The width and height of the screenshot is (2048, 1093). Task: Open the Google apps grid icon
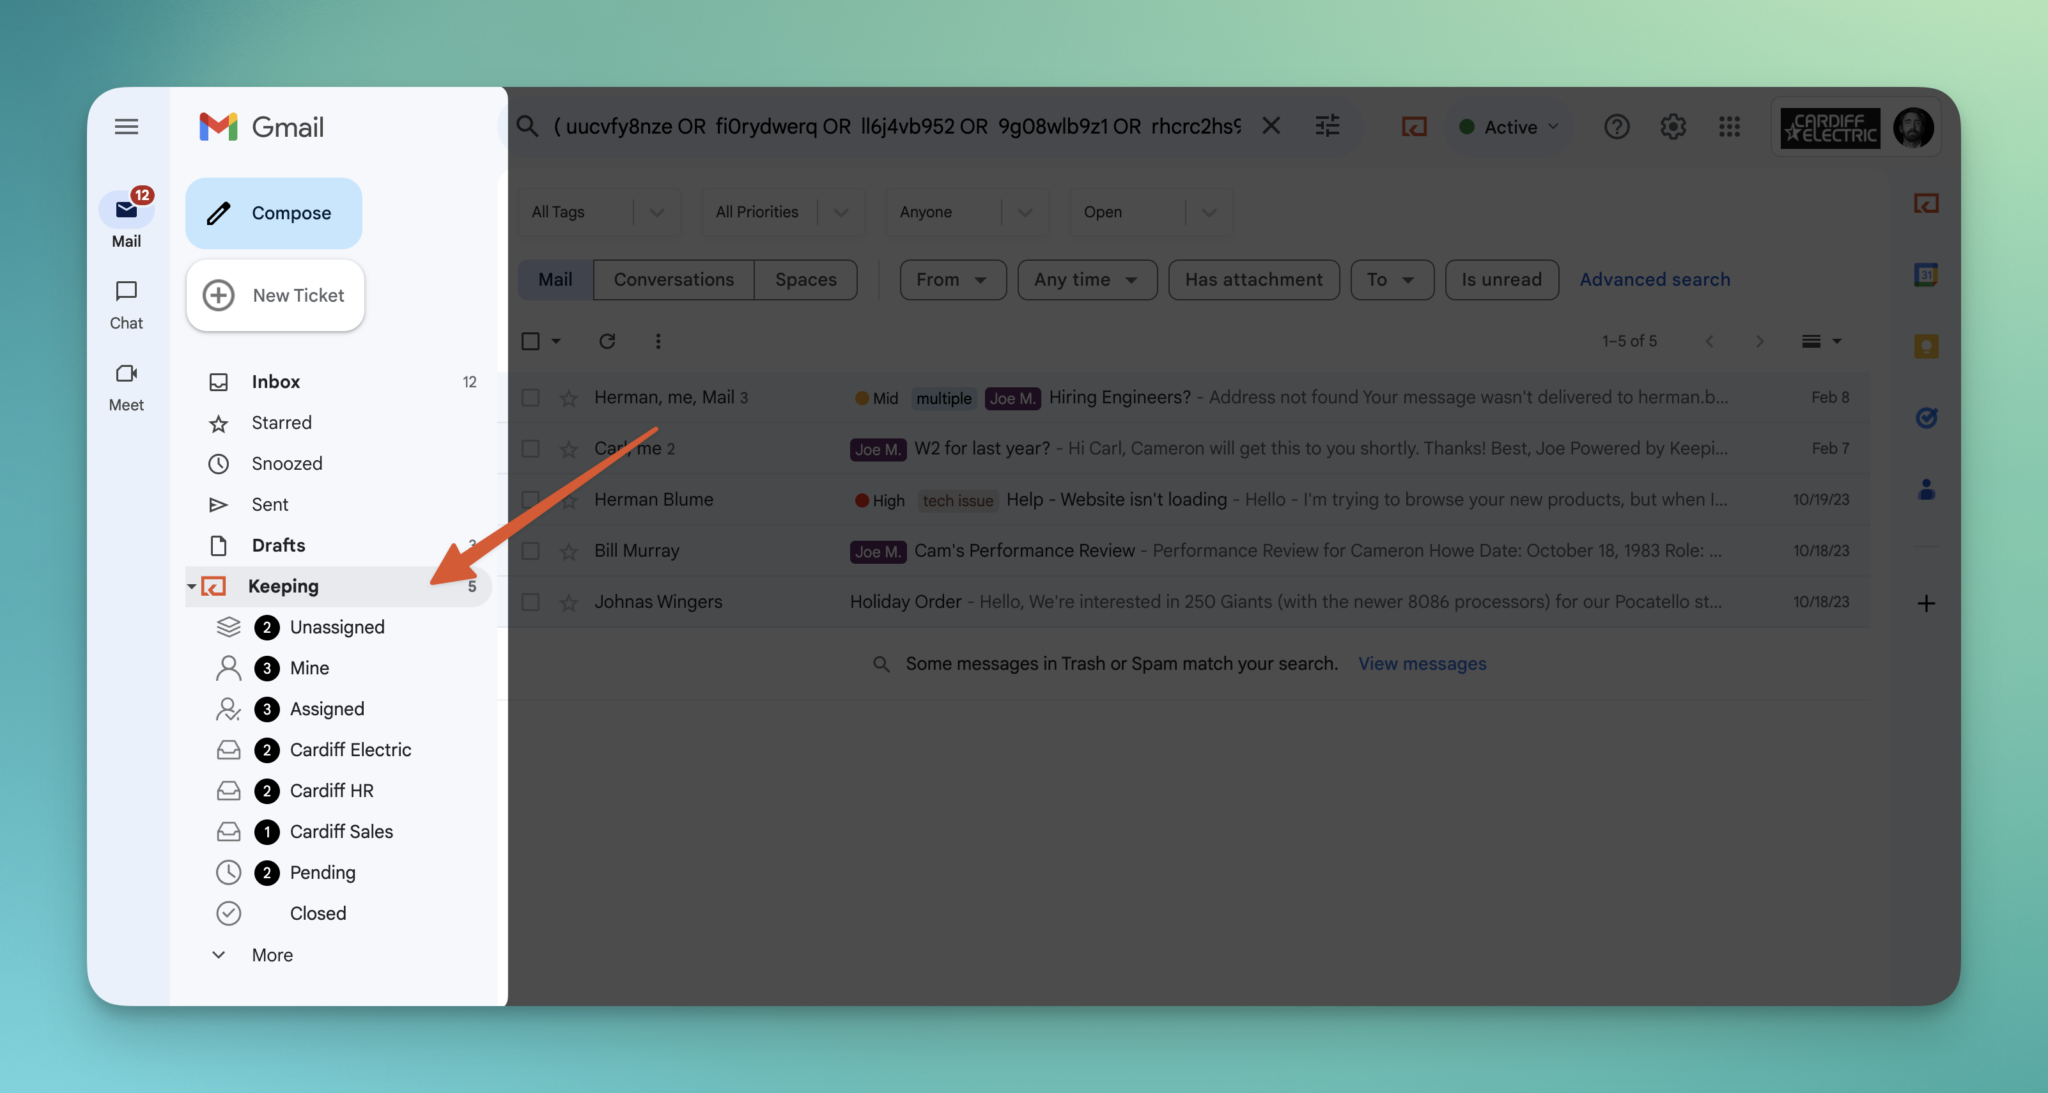click(x=1729, y=126)
